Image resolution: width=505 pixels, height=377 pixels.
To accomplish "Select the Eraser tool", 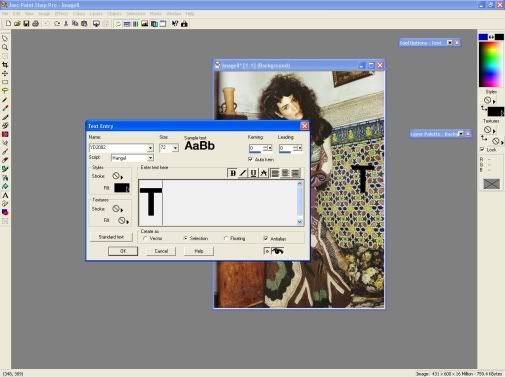I will [5, 160].
